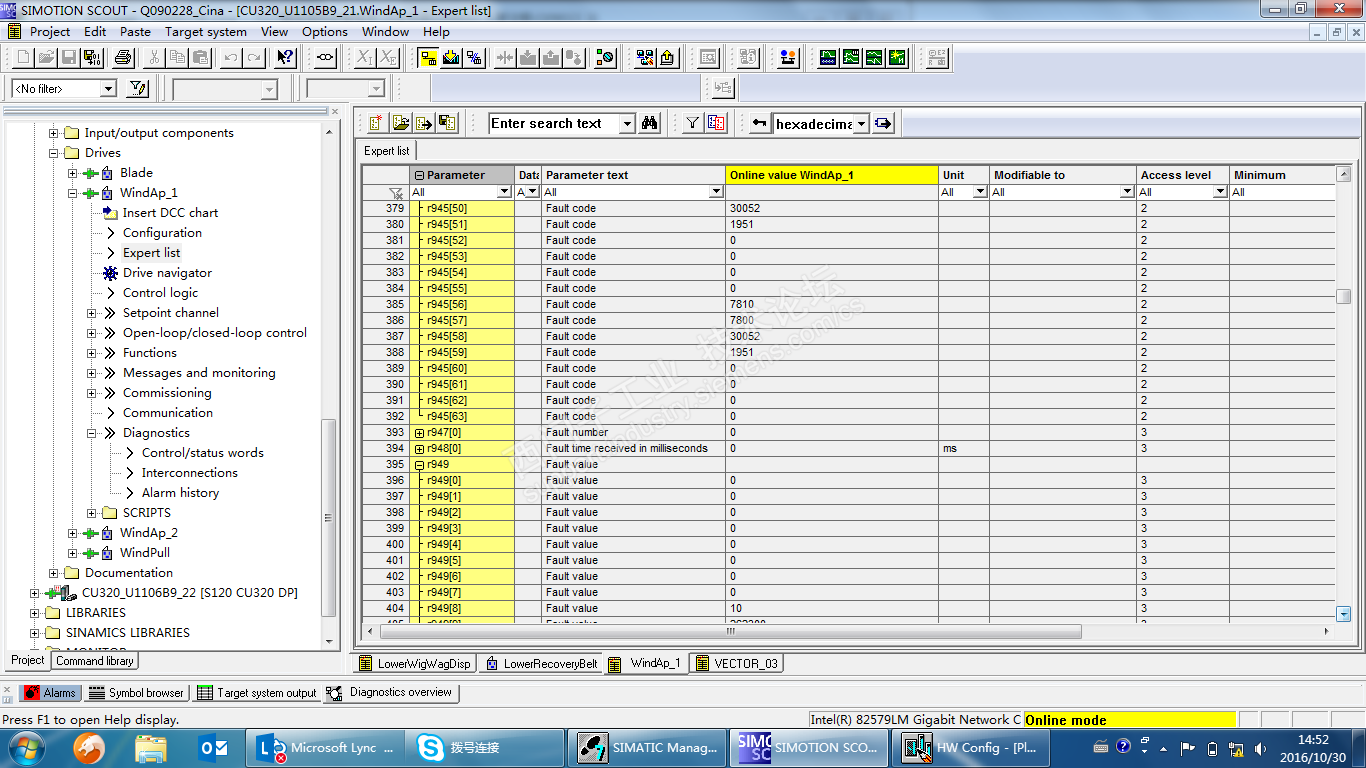Click the funnel filter icon in expert list toolbar

692,123
